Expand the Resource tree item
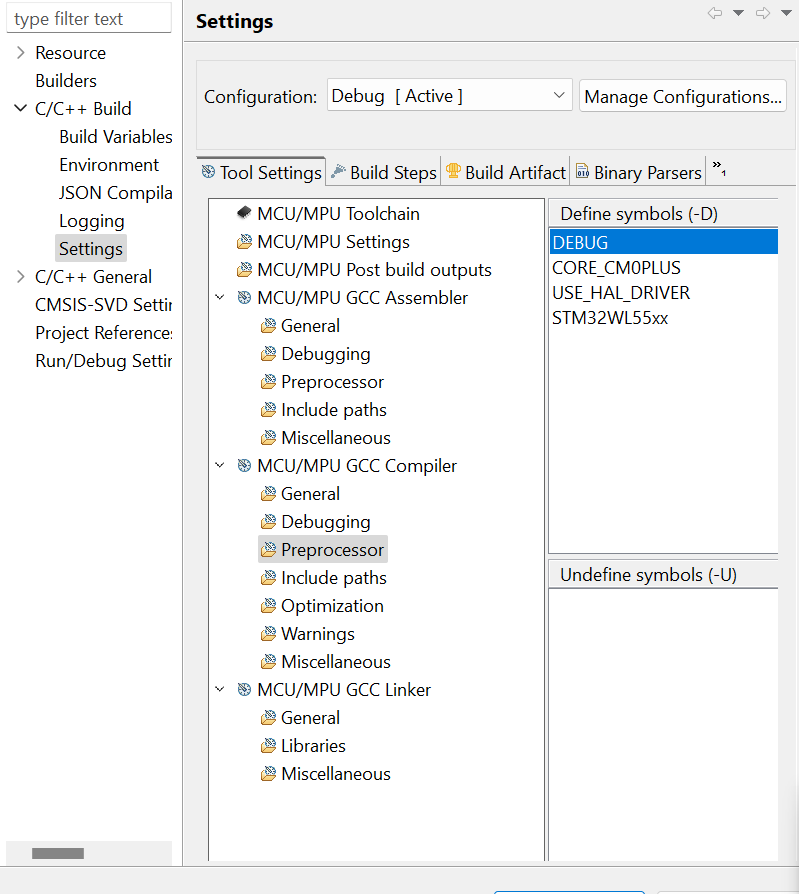 pyautogui.click(x=20, y=53)
